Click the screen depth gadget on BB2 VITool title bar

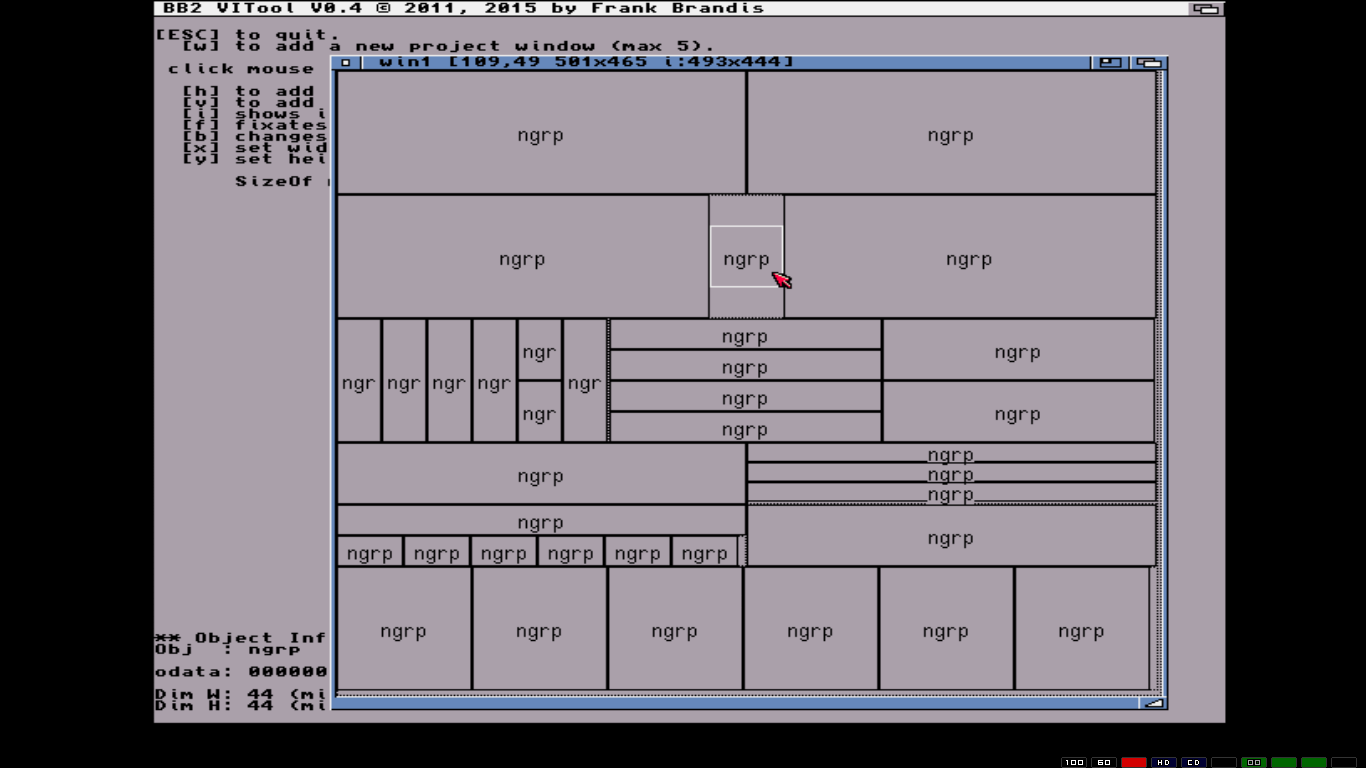[1206, 9]
